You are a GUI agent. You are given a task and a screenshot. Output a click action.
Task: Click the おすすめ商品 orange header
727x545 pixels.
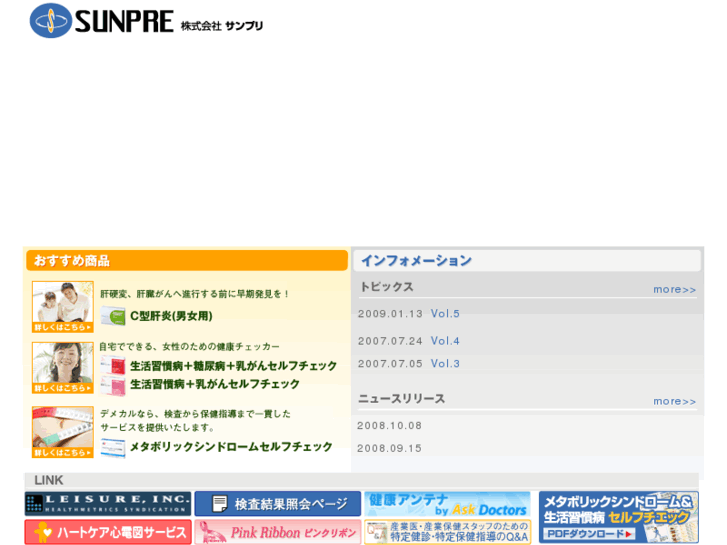(187, 261)
